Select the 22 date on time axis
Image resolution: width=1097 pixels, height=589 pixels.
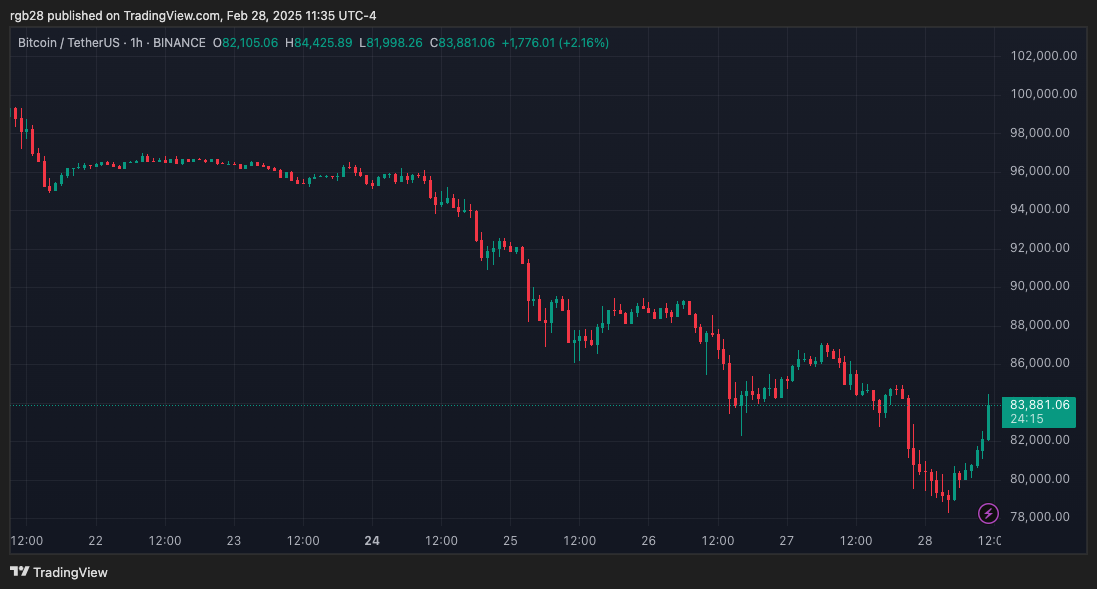(x=96, y=541)
